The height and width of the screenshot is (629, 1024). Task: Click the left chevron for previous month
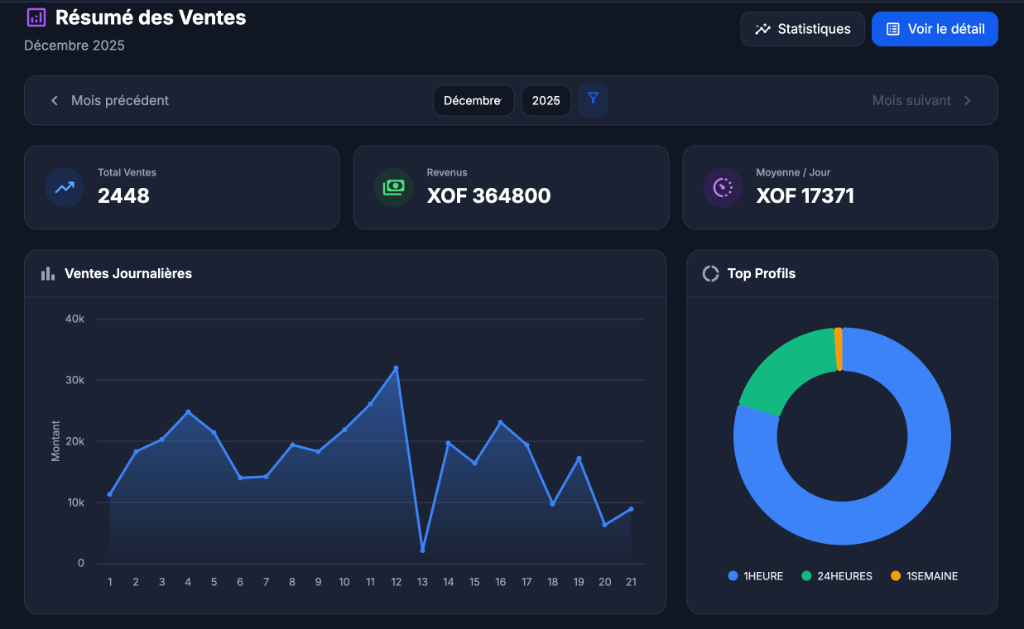click(x=54, y=100)
